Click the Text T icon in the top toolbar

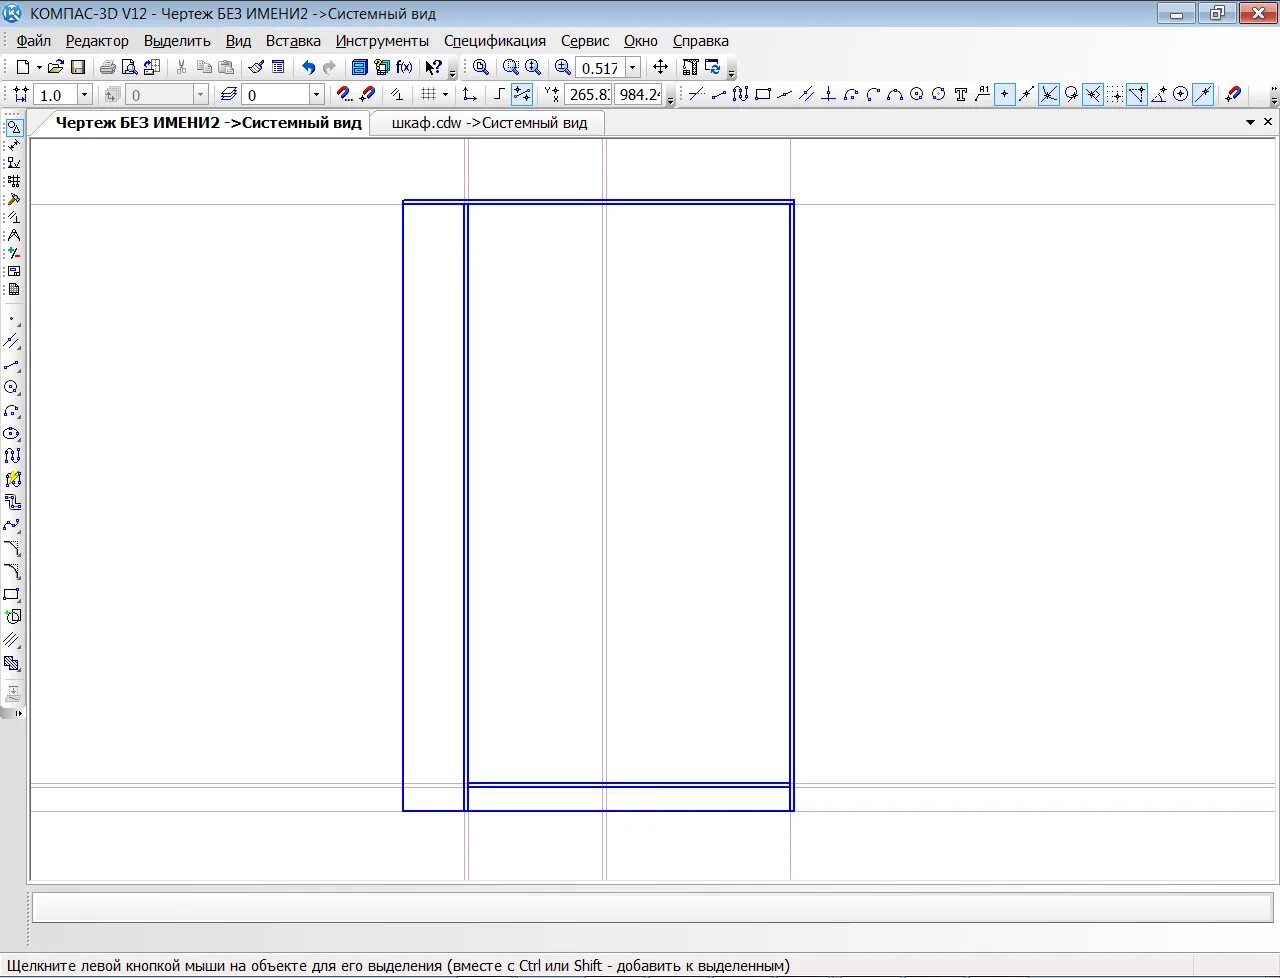coord(960,94)
